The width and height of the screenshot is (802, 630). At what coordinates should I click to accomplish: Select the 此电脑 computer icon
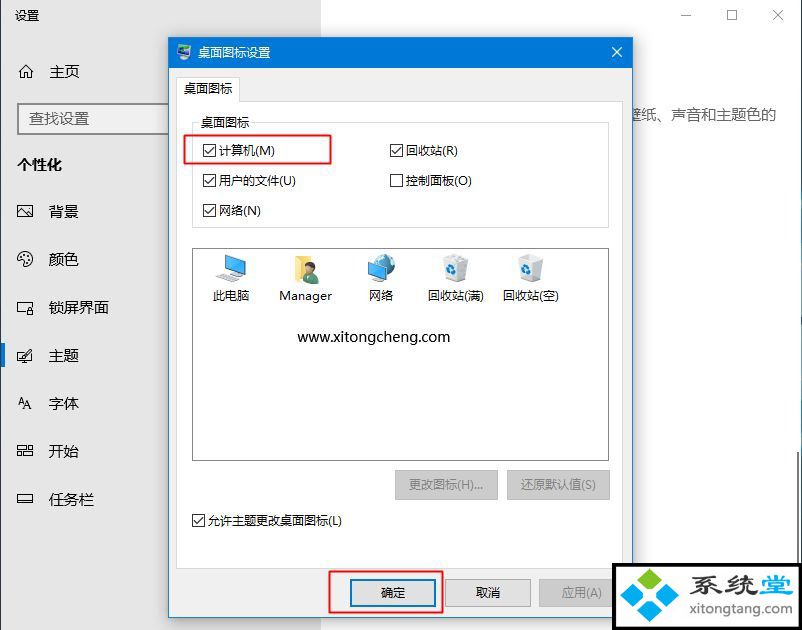point(231,269)
